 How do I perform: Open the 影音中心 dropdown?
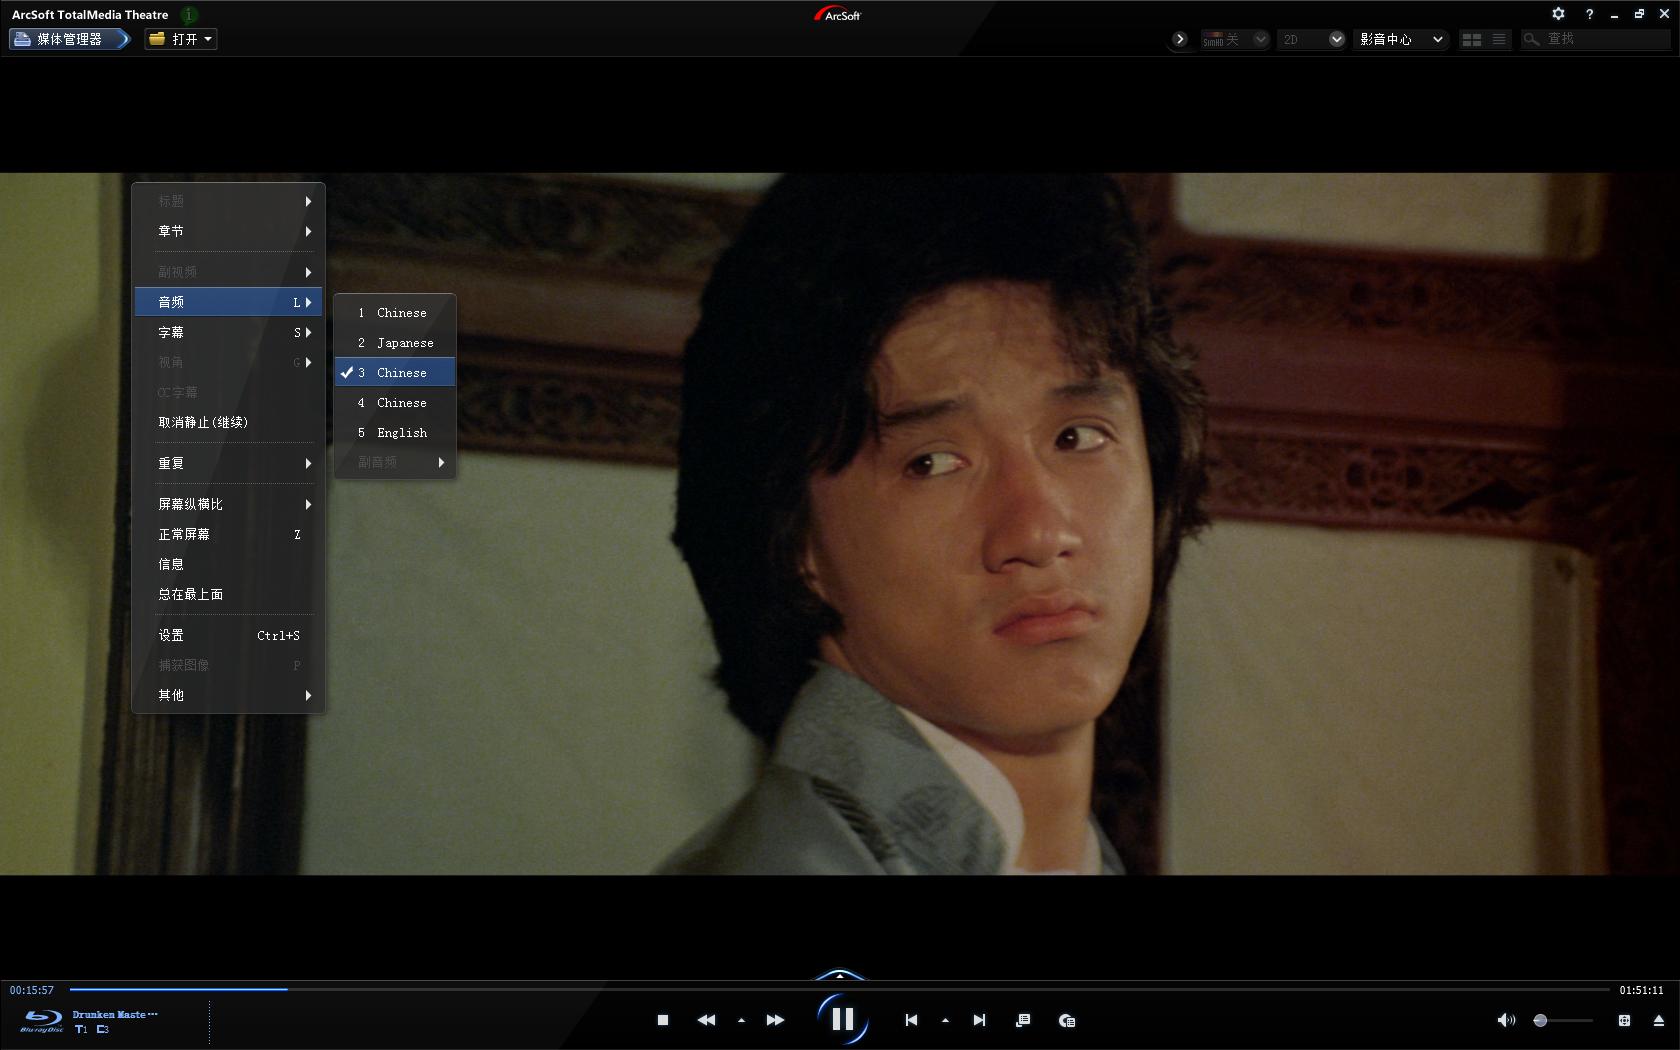tap(1401, 39)
